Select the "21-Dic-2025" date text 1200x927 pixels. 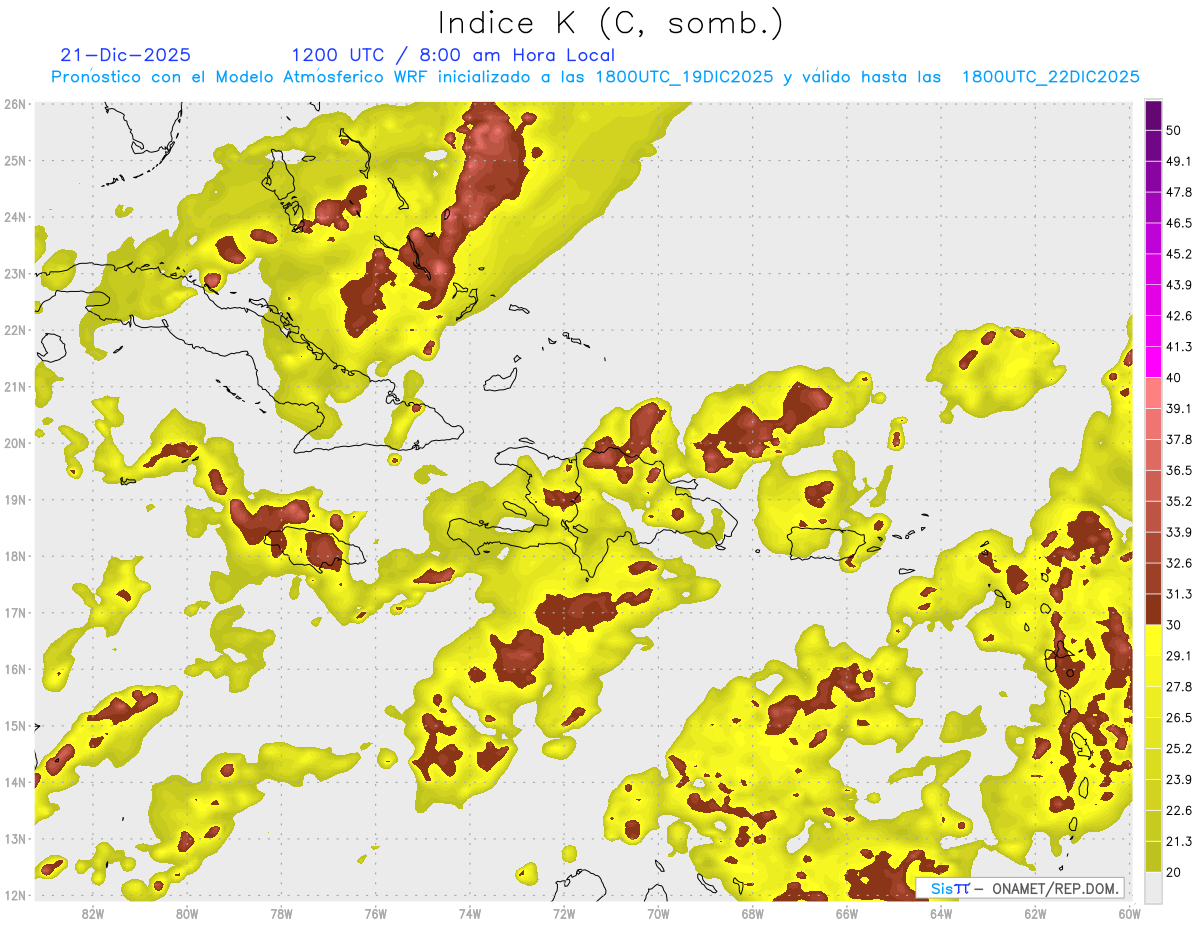[x=126, y=55]
